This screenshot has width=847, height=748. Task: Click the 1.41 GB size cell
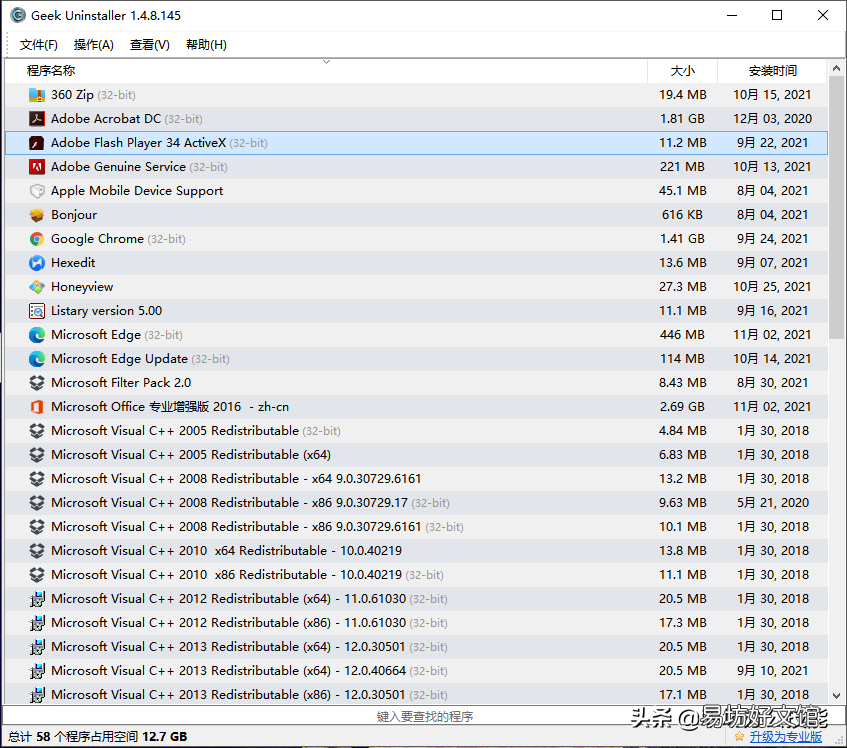coord(682,239)
